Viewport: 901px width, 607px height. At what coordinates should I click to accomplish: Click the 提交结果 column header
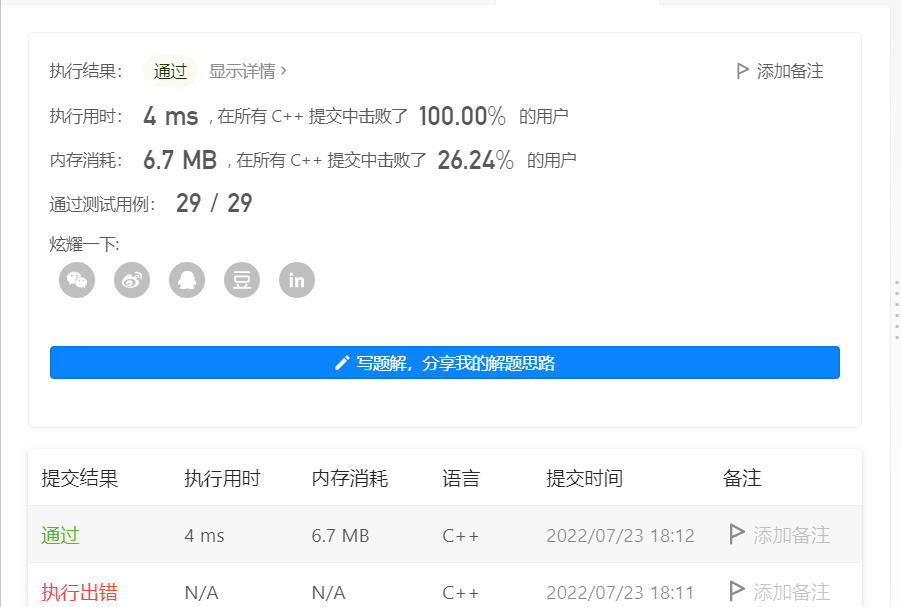(79, 478)
